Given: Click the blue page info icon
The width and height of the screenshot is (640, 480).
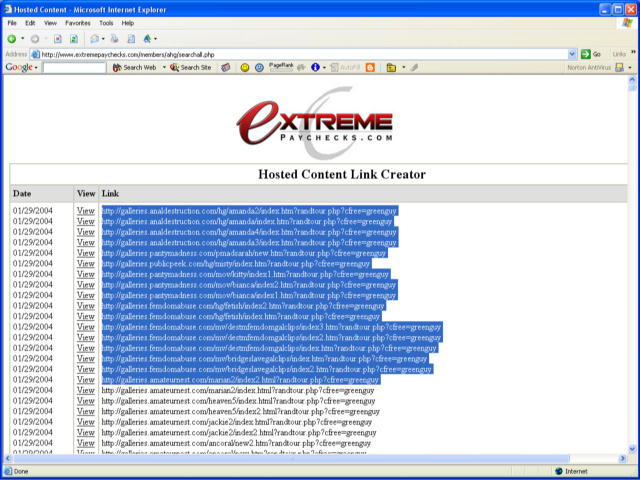Looking at the screenshot, I should pos(316,68).
